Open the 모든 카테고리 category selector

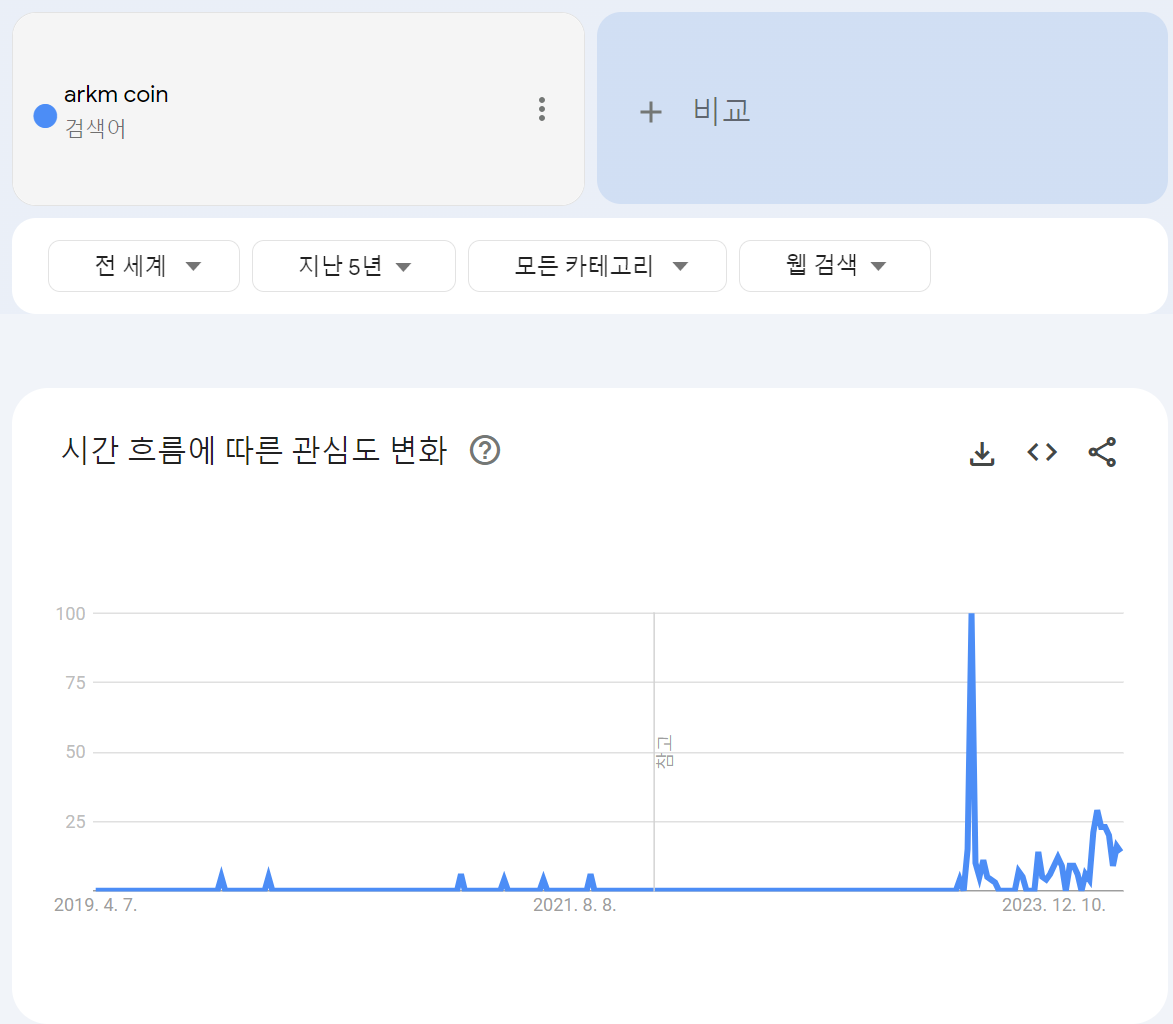click(597, 266)
